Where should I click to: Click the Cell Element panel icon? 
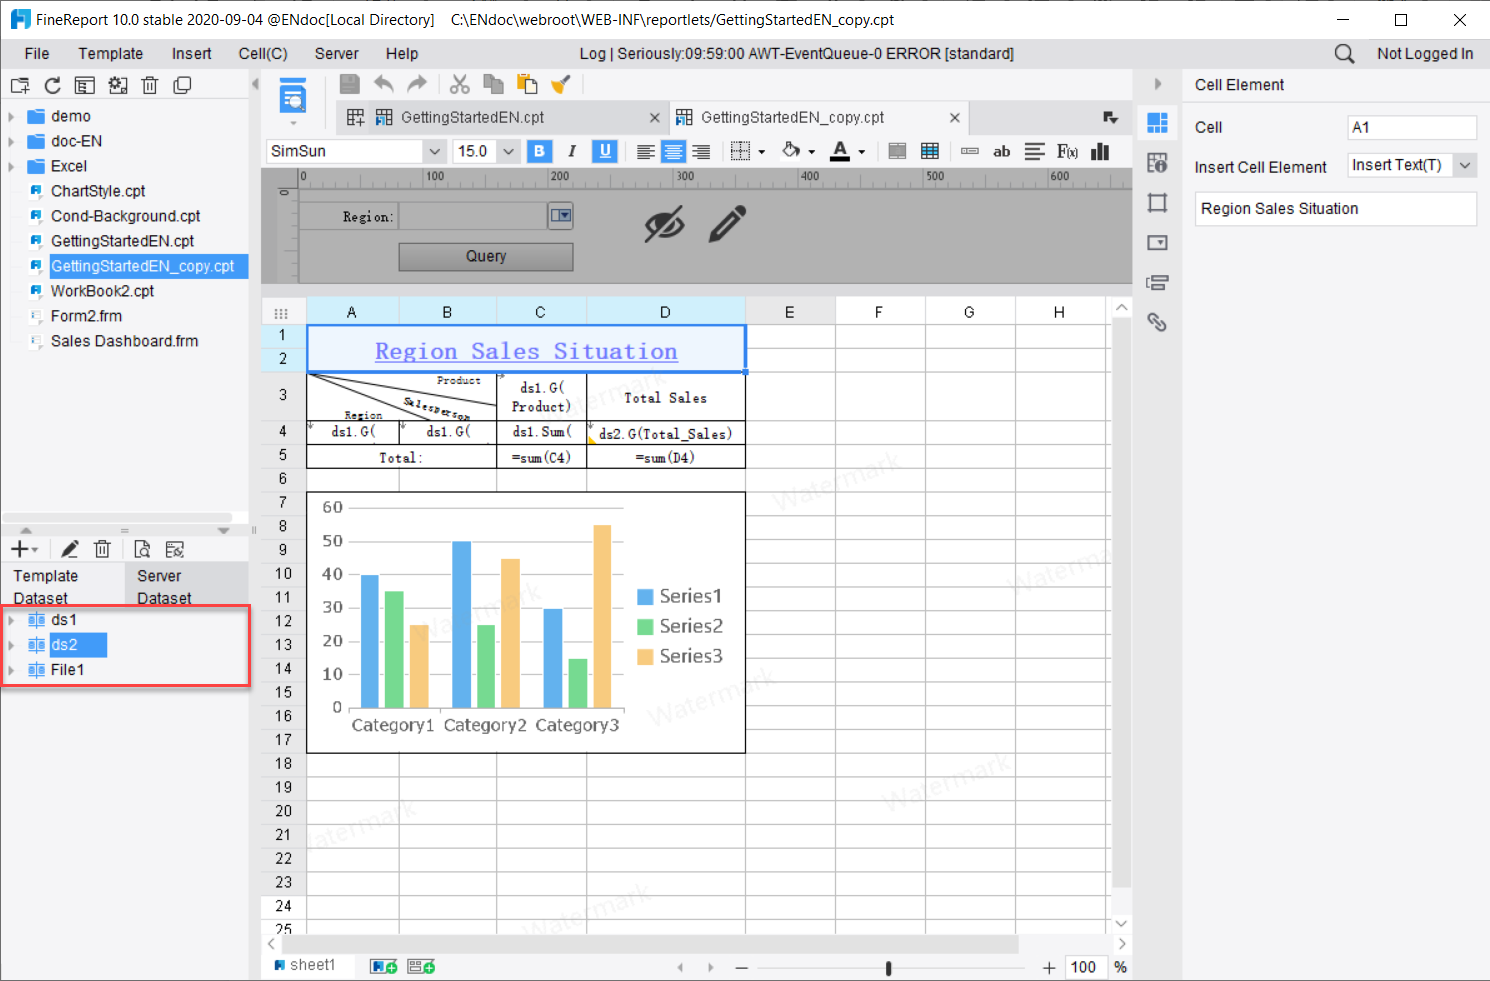click(1157, 124)
